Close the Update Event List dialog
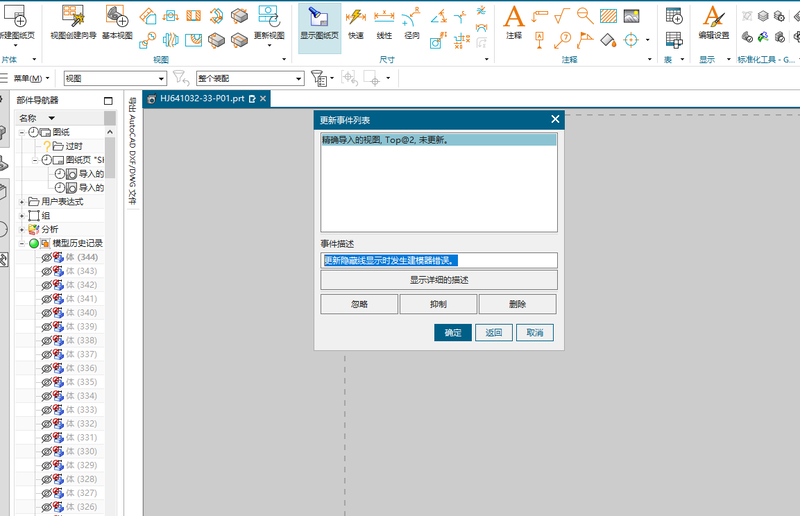This screenshot has height=516, width=800. 555,119
